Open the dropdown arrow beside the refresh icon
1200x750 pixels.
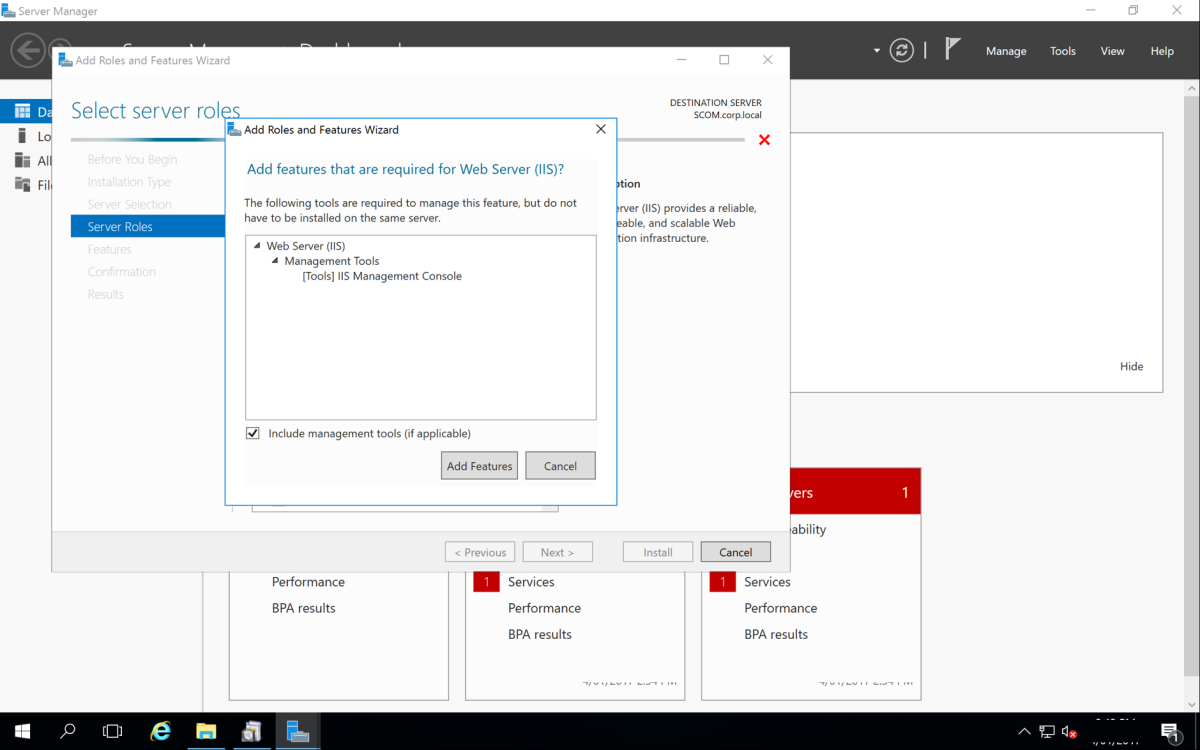(877, 50)
